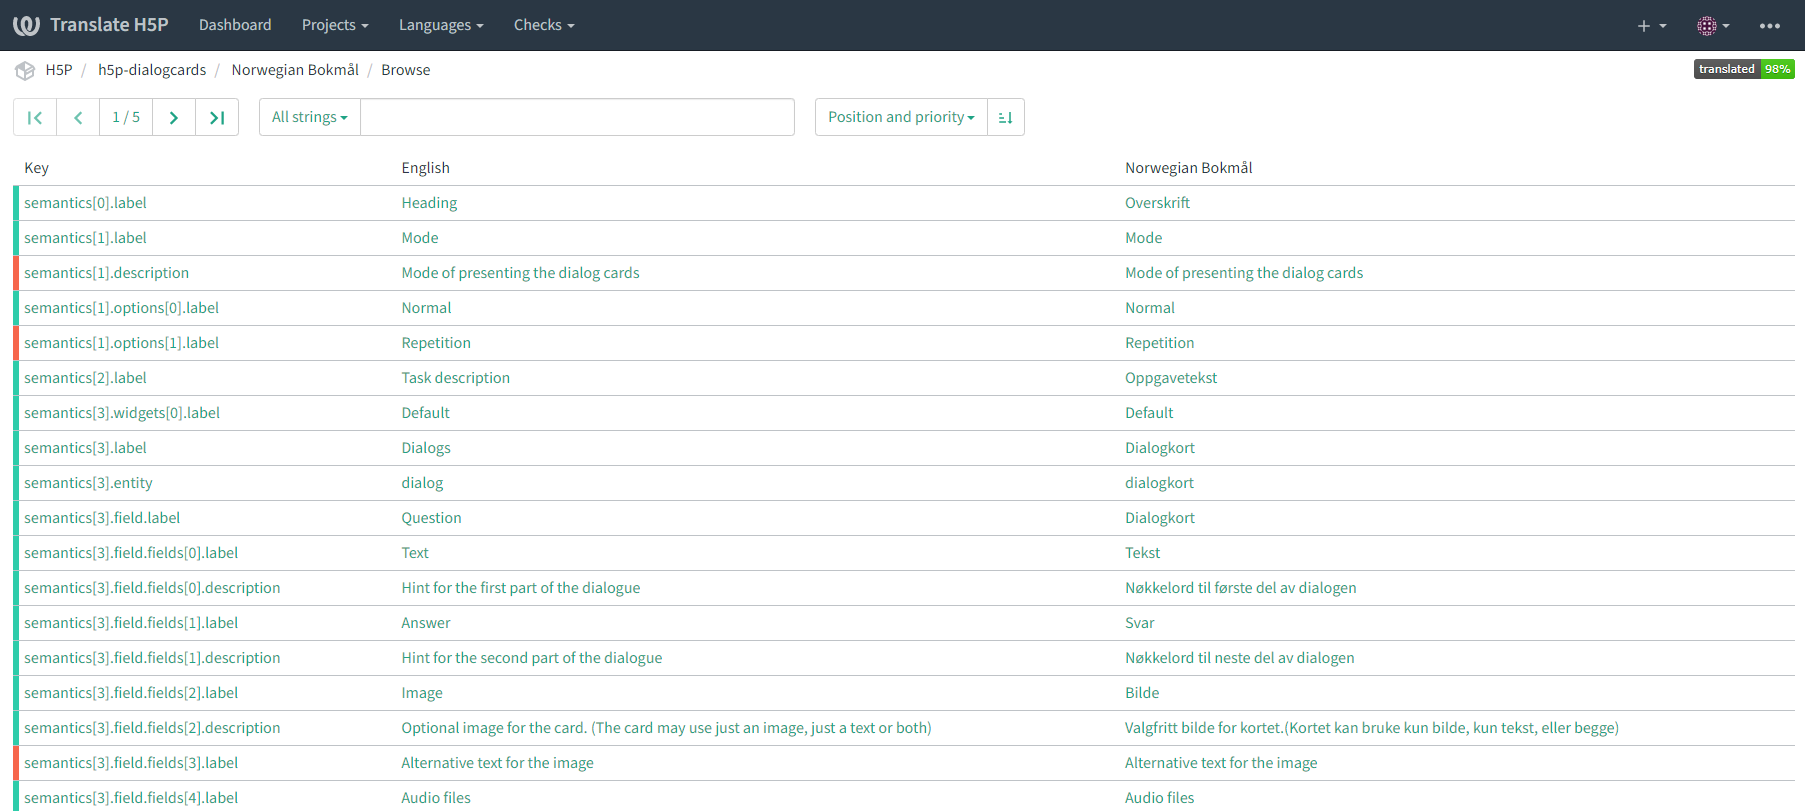Open the plus add menu
Image resolution: width=1805 pixels, height=811 pixels.
(1651, 25)
